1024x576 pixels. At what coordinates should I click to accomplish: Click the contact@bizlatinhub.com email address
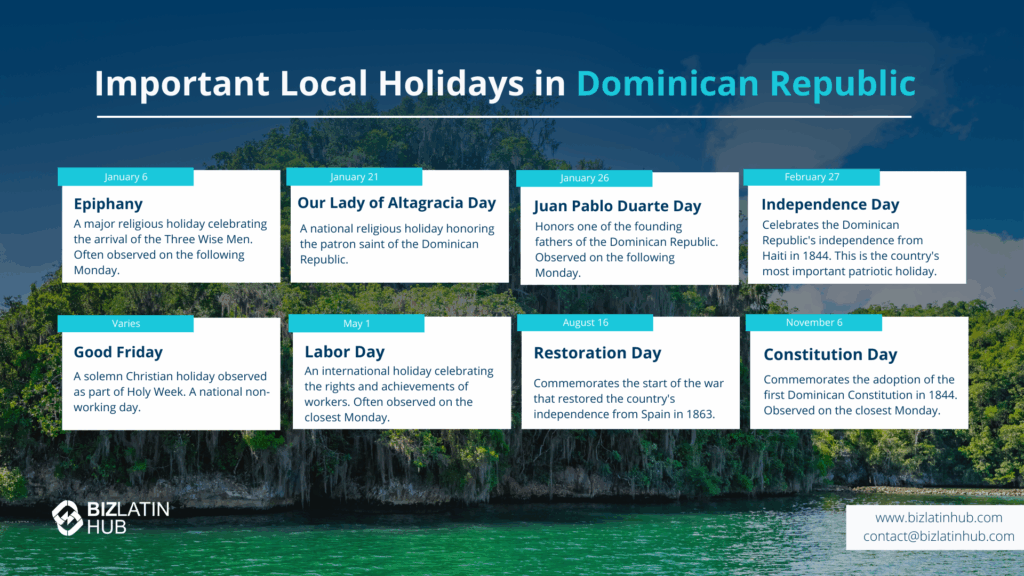click(938, 537)
